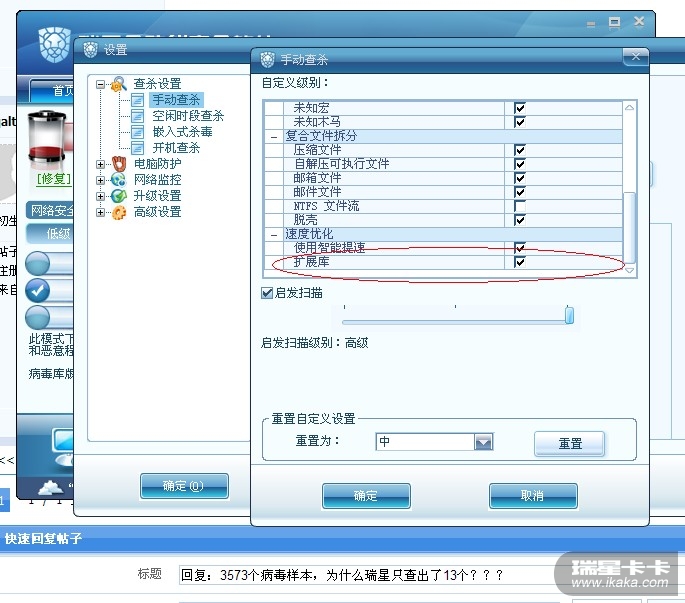
Task: Expand the 网络监控 tree node
Action: [x=100, y=180]
